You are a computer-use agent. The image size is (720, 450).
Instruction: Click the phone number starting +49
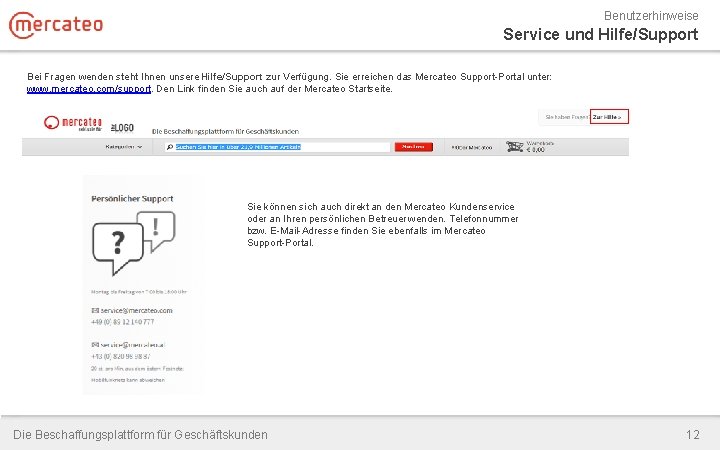pos(123,322)
